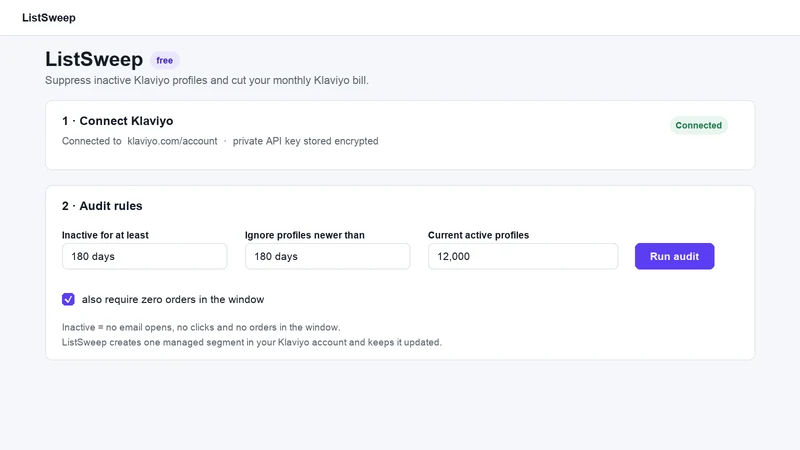Click the large ListSweep page title
The image size is (800, 450).
click(x=94, y=59)
